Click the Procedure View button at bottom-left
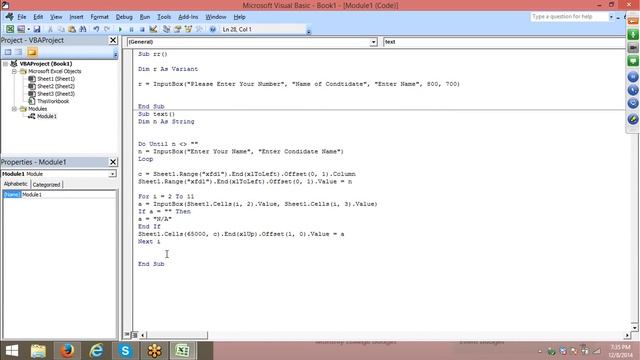Viewport: 640px width, 360px height. click(127, 335)
